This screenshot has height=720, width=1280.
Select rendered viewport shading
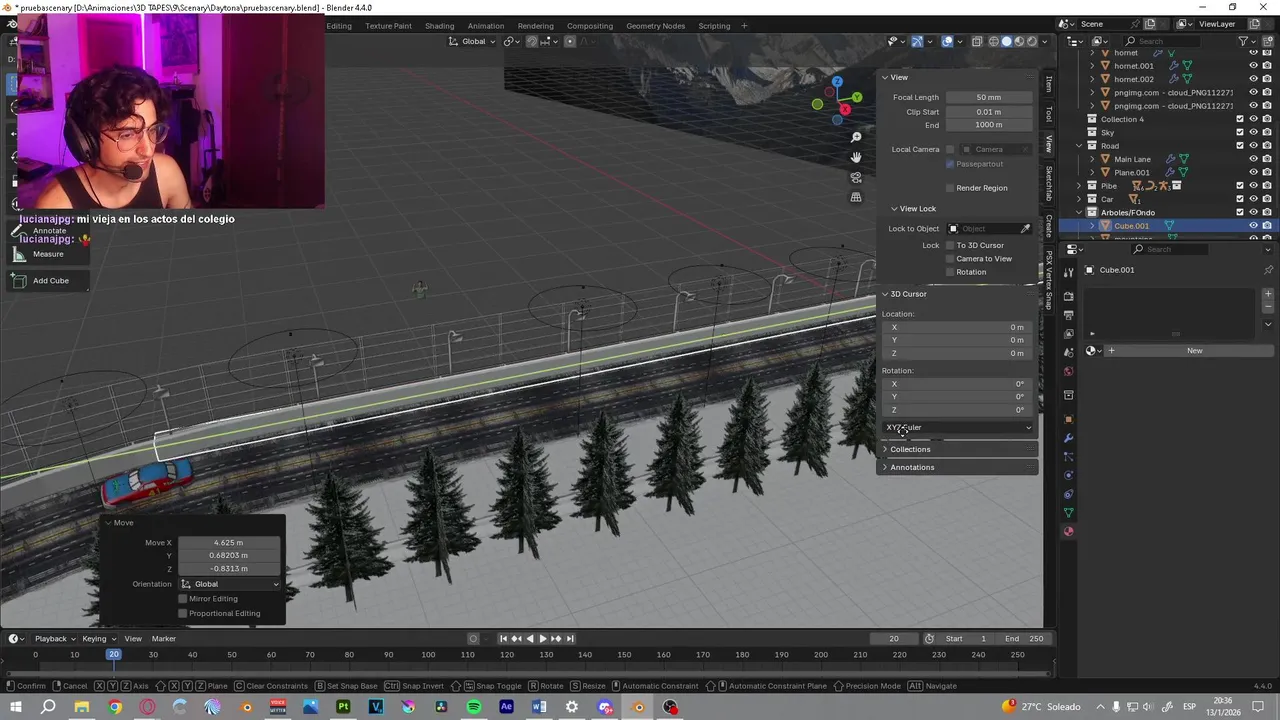(1033, 41)
